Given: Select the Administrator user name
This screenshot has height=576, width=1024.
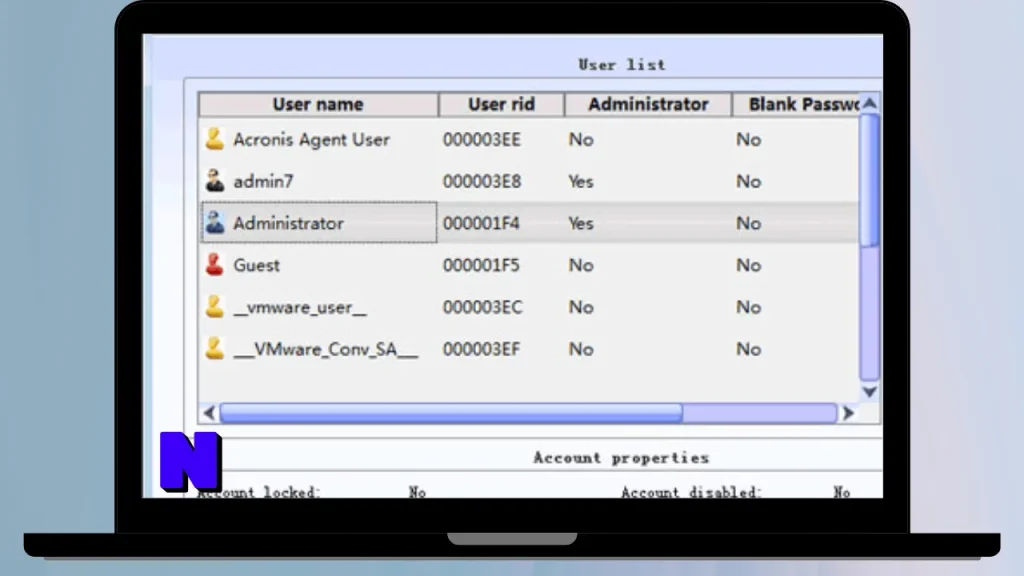Looking at the screenshot, I should [288, 223].
